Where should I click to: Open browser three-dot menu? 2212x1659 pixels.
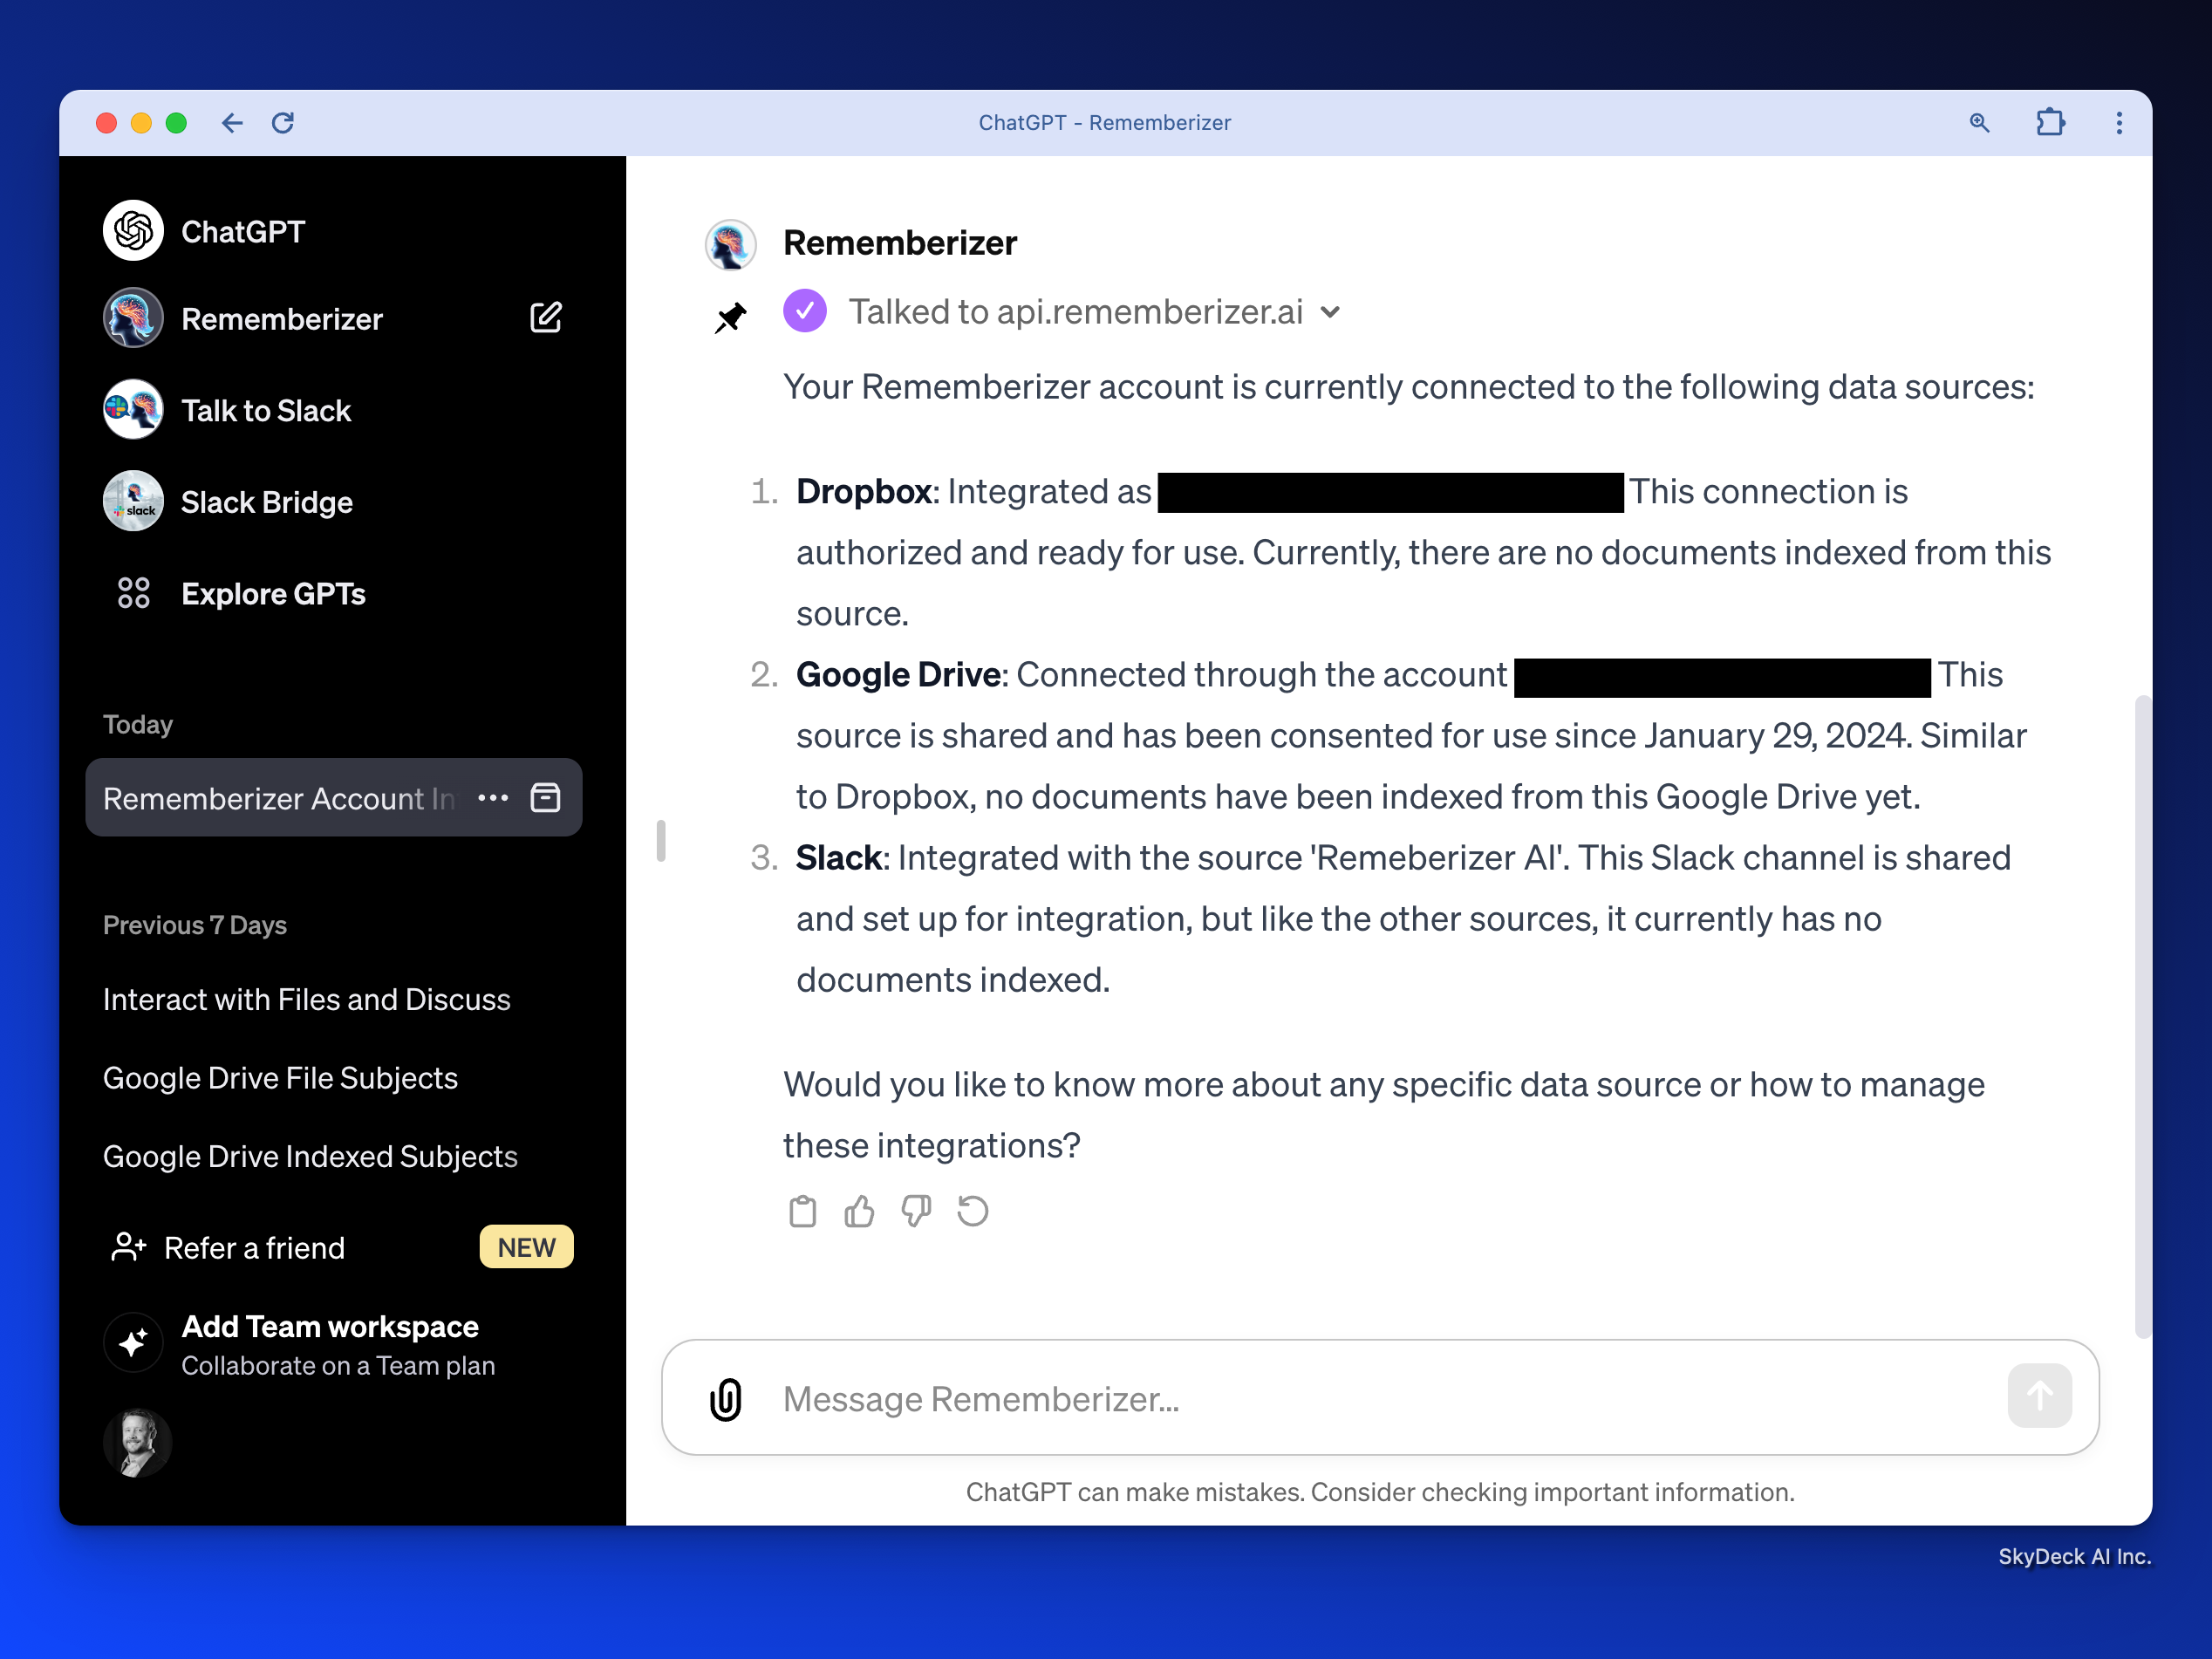click(x=2119, y=123)
